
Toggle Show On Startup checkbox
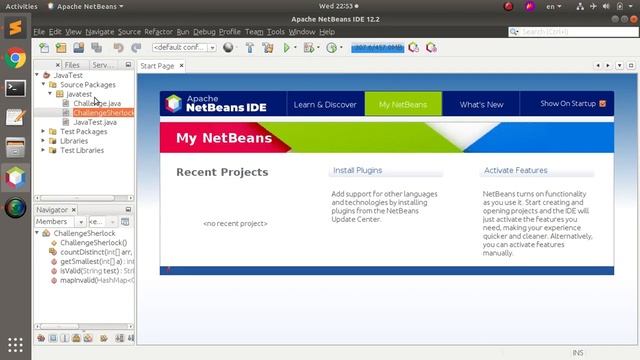602,104
